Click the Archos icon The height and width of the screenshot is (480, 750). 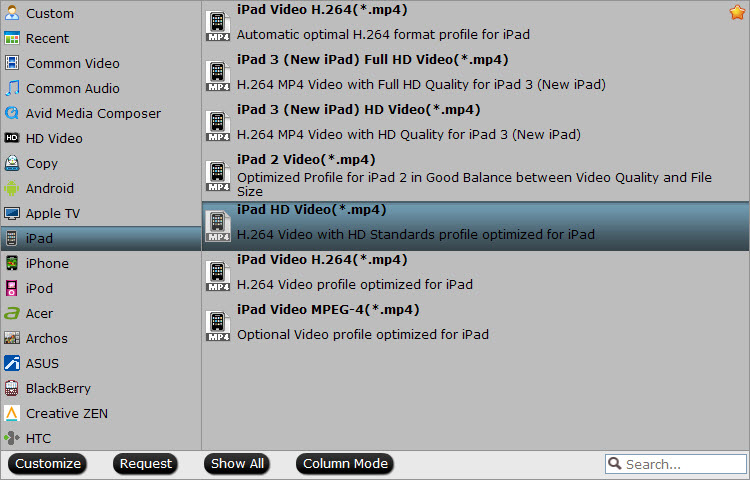(x=12, y=338)
